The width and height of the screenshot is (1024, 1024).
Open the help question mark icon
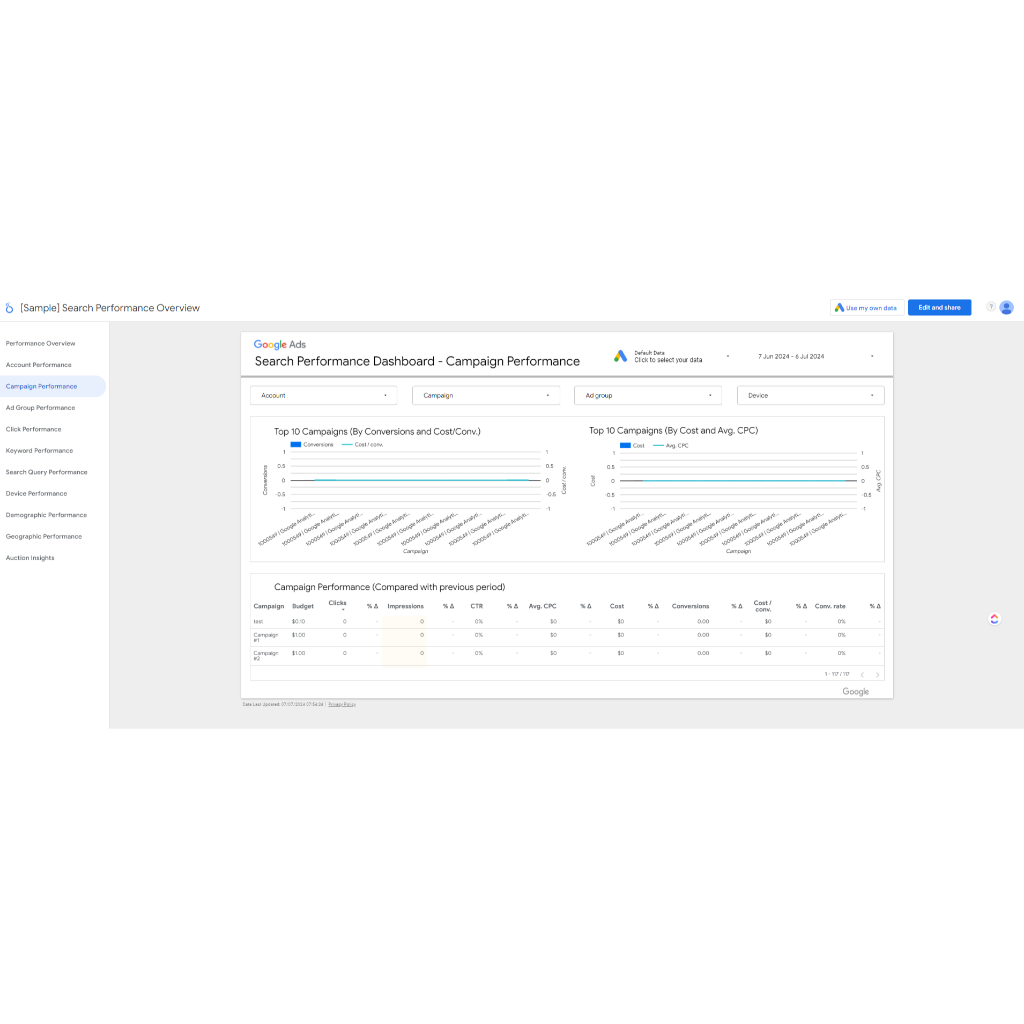tap(990, 307)
